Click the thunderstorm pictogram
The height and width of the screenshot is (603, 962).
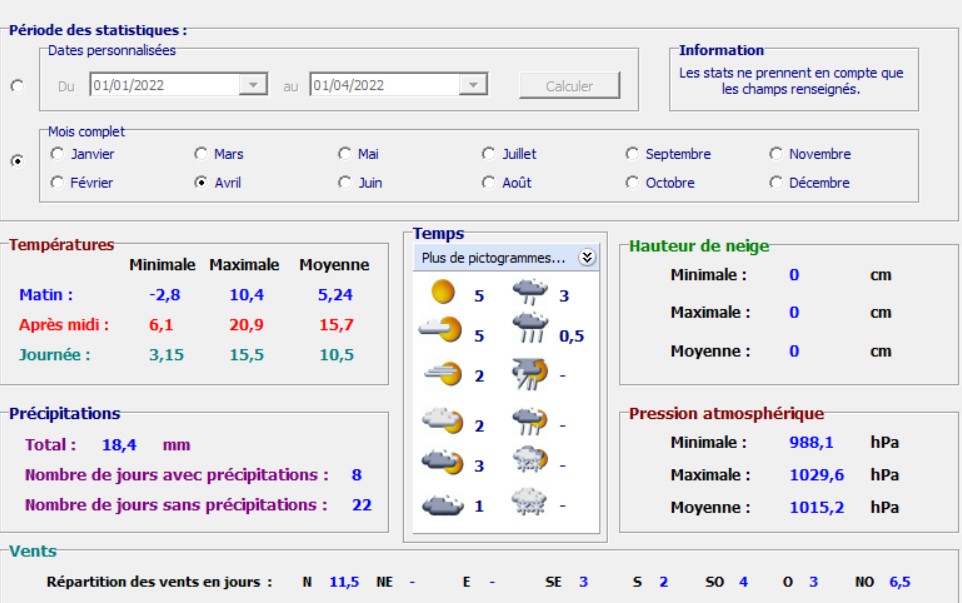pyautogui.click(x=530, y=374)
